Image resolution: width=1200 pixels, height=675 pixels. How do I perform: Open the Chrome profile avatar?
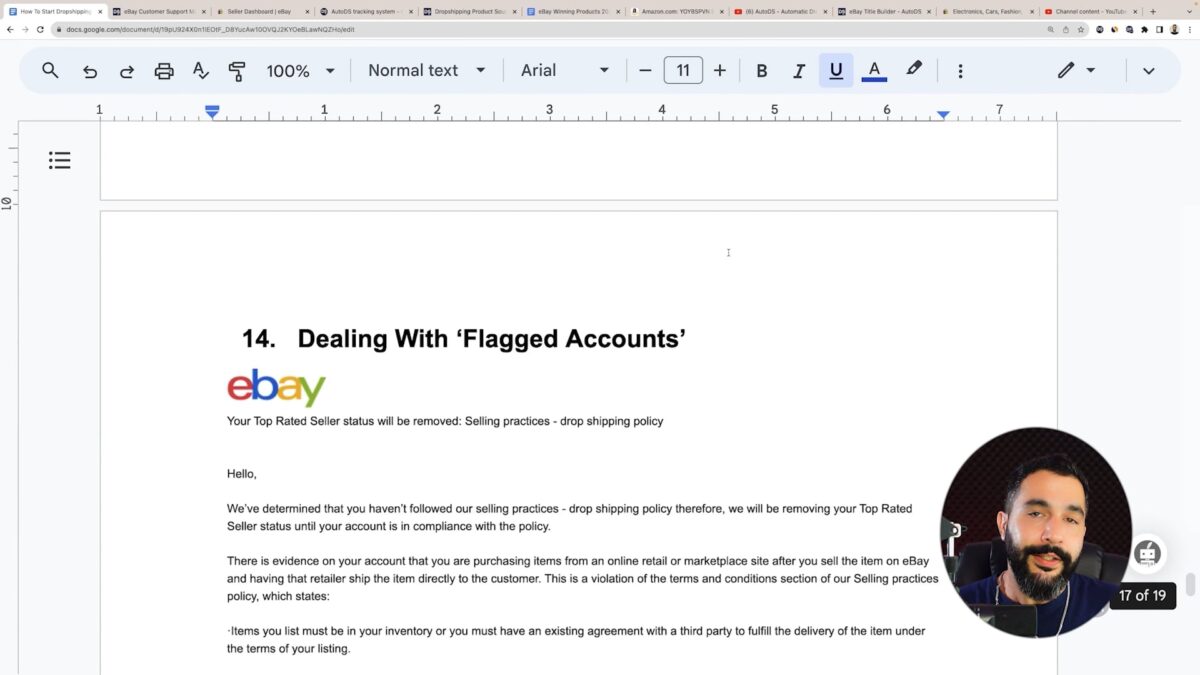coord(1174,29)
